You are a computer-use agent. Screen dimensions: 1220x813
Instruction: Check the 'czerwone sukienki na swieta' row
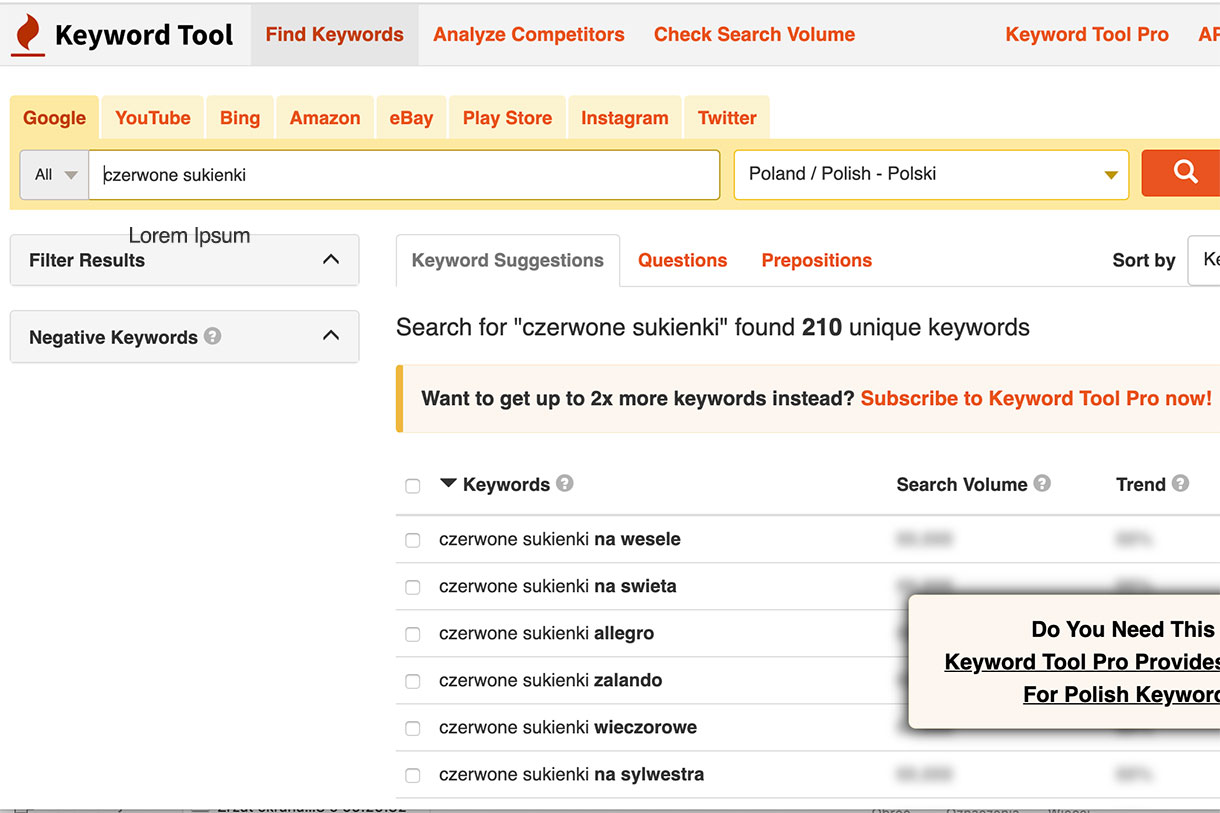pos(412,587)
